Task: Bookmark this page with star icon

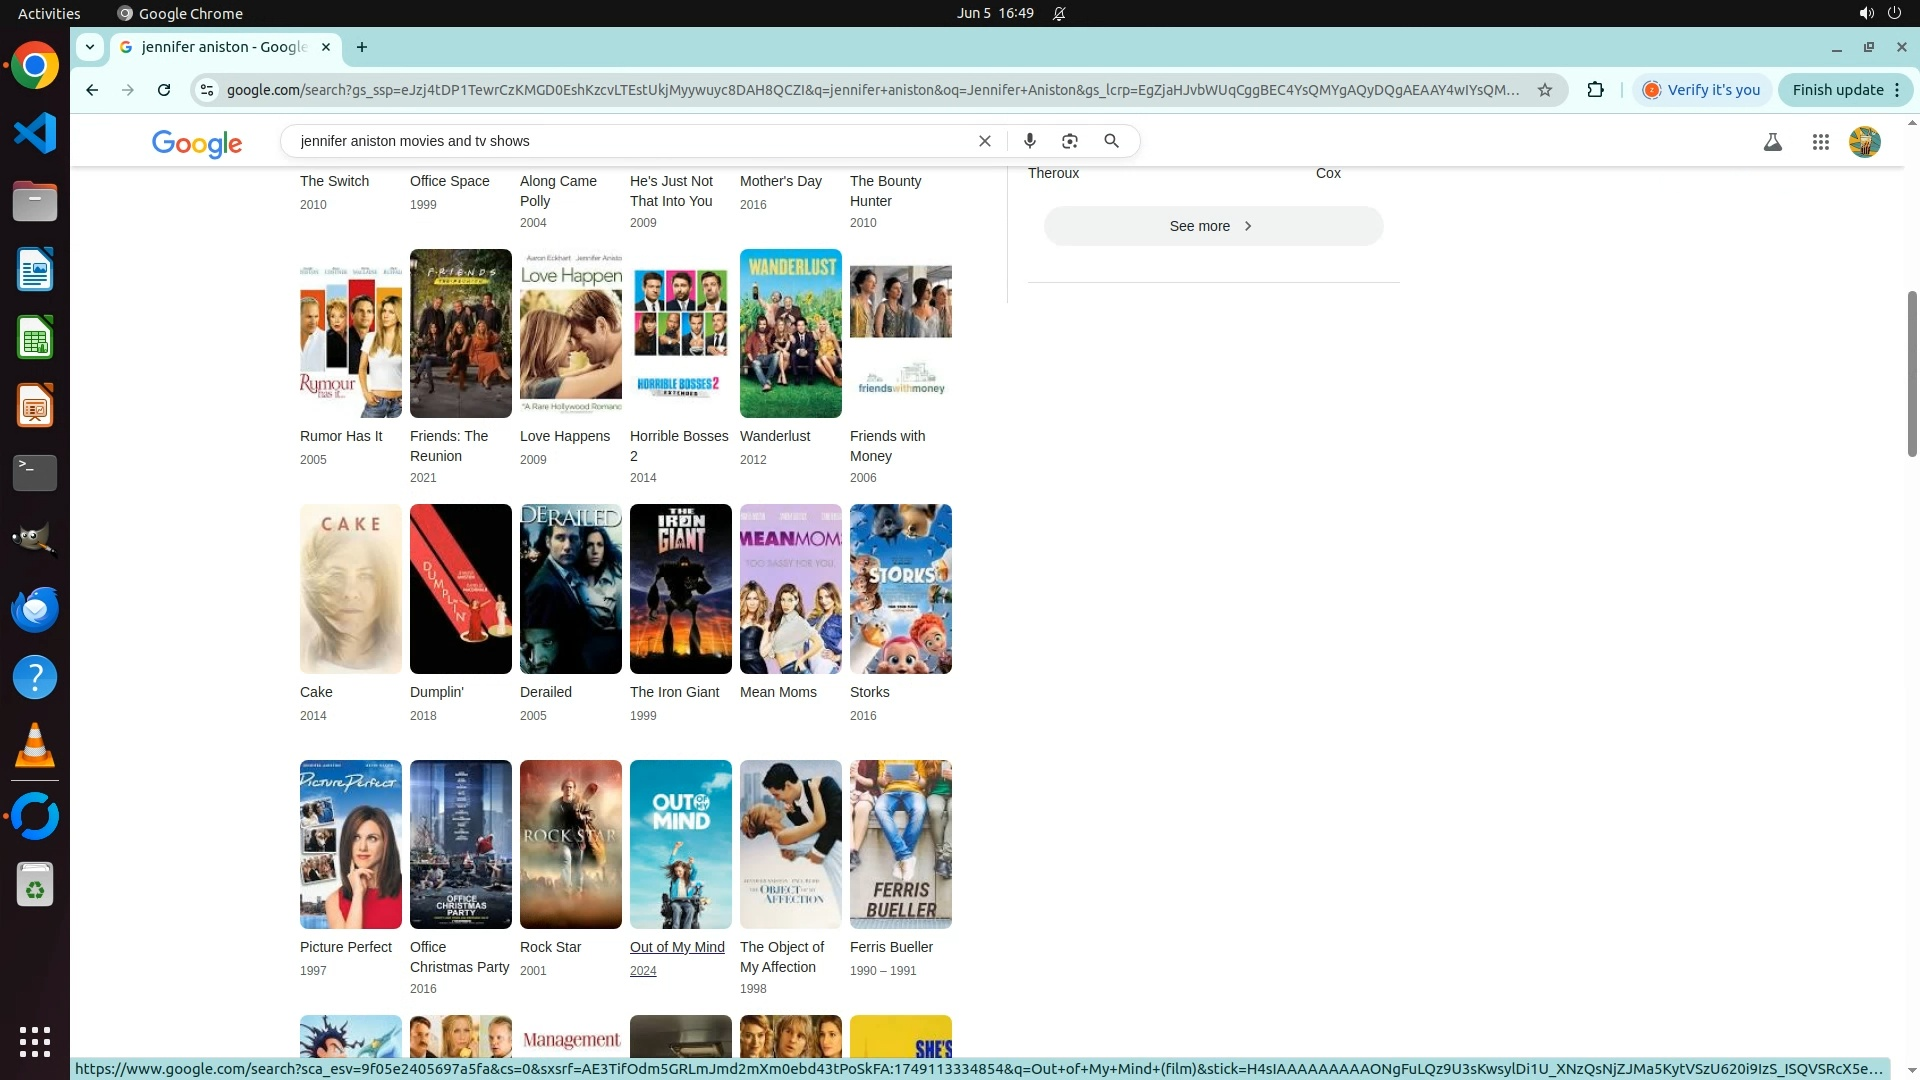Action: pyautogui.click(x=1544, y=90)
